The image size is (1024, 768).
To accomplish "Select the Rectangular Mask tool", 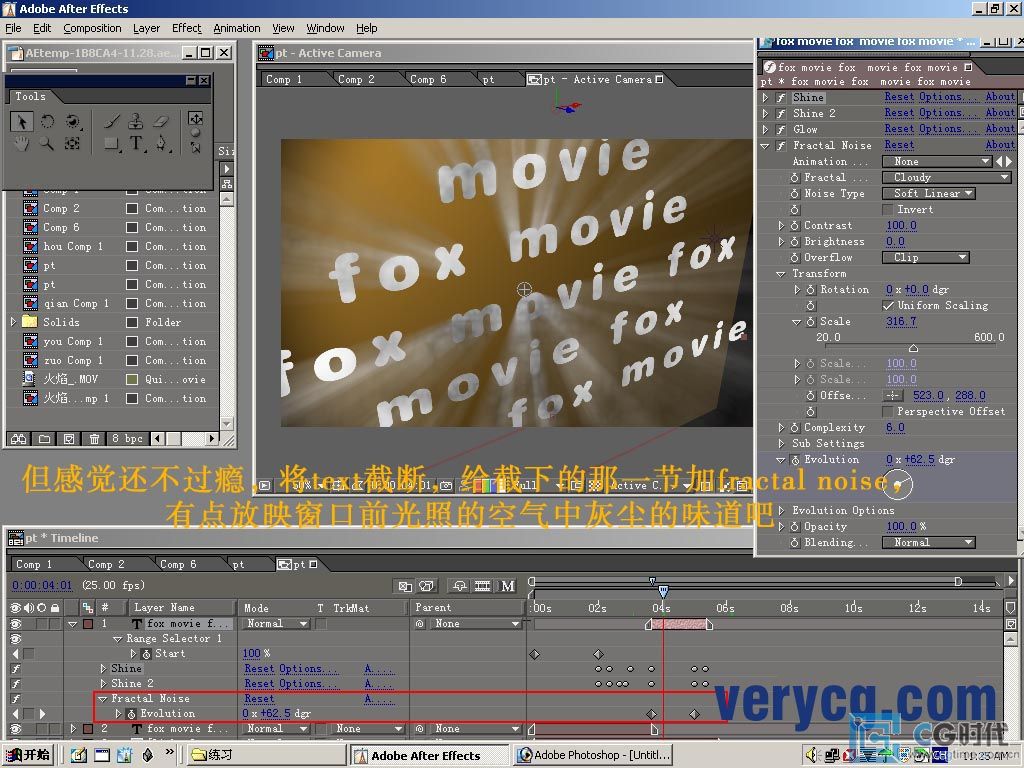I will click(112, 143).
